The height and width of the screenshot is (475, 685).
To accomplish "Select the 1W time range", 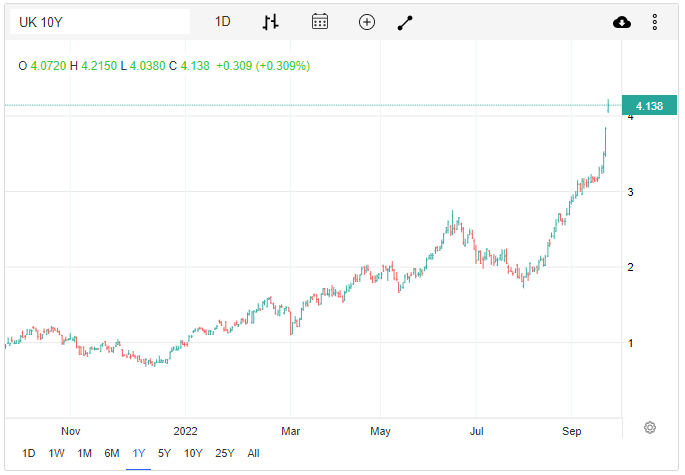I will (57, 453).
